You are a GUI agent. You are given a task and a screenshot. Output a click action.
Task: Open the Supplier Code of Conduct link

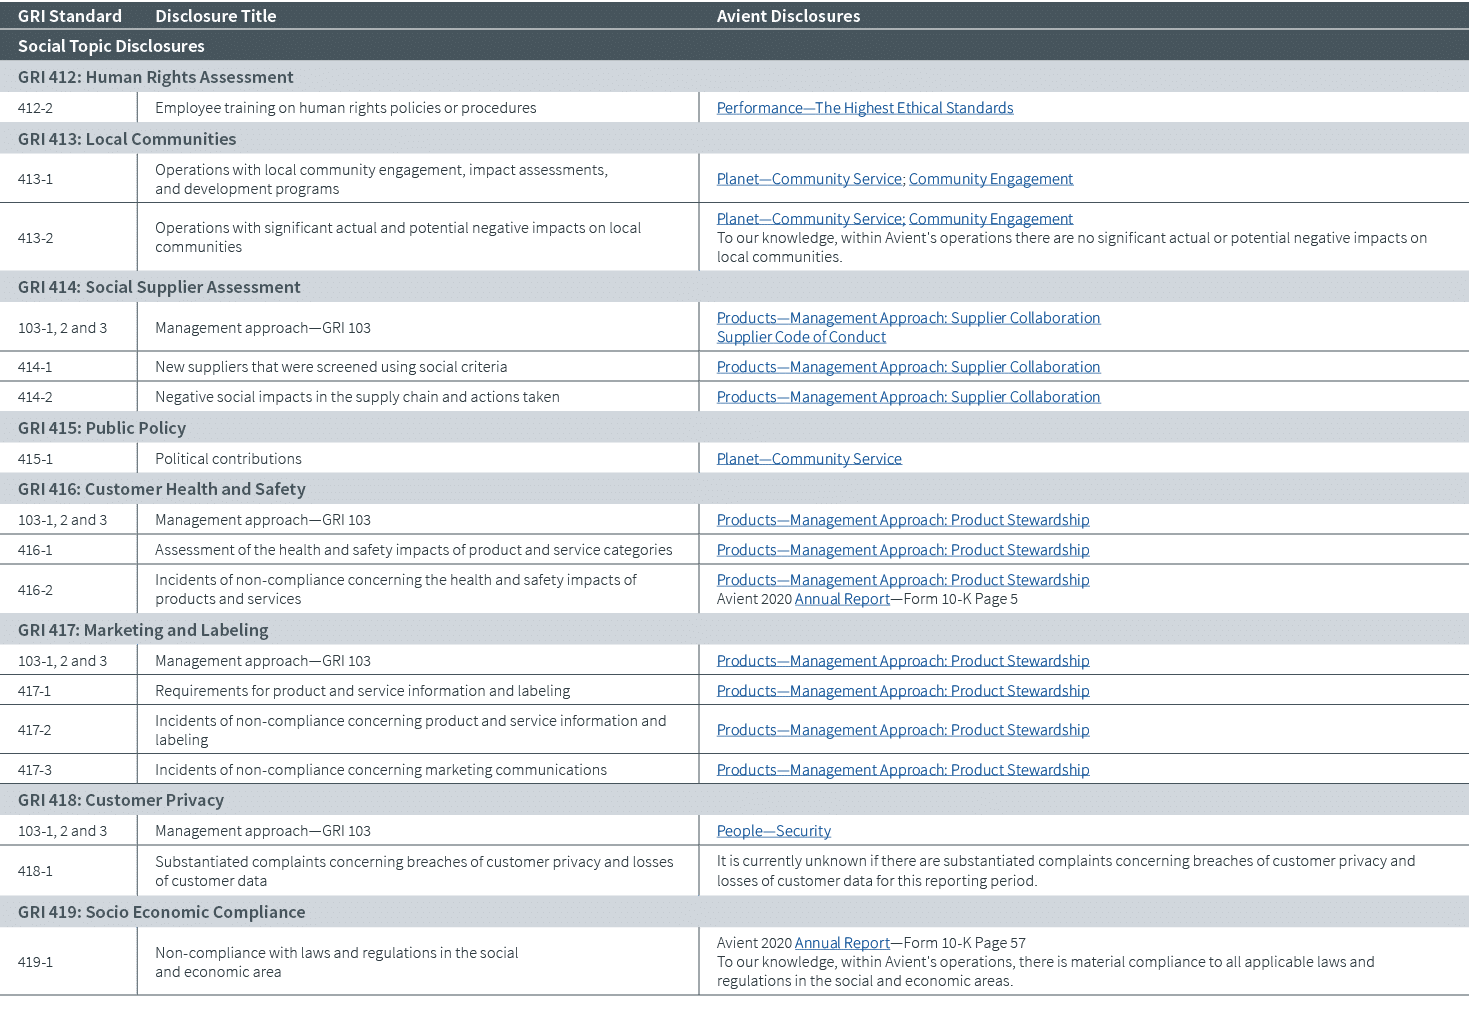coord(801,337)
